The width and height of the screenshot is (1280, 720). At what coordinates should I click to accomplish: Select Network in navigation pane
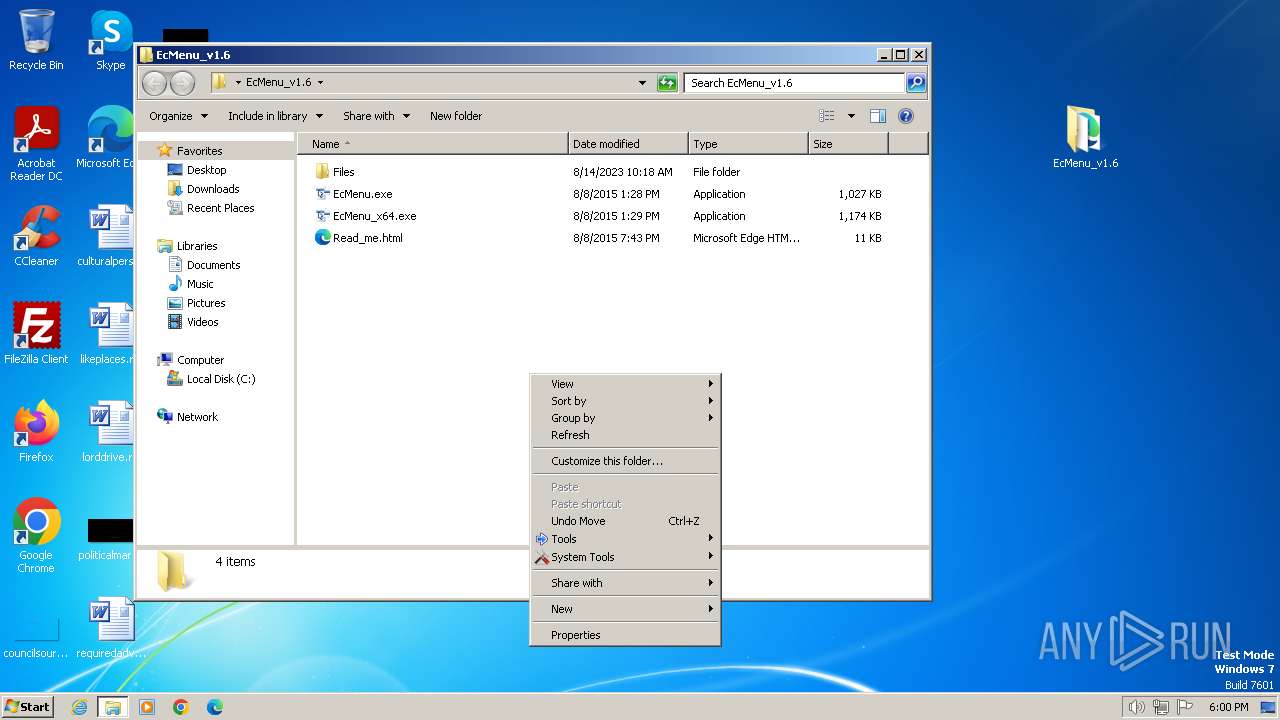coord(197,417)
